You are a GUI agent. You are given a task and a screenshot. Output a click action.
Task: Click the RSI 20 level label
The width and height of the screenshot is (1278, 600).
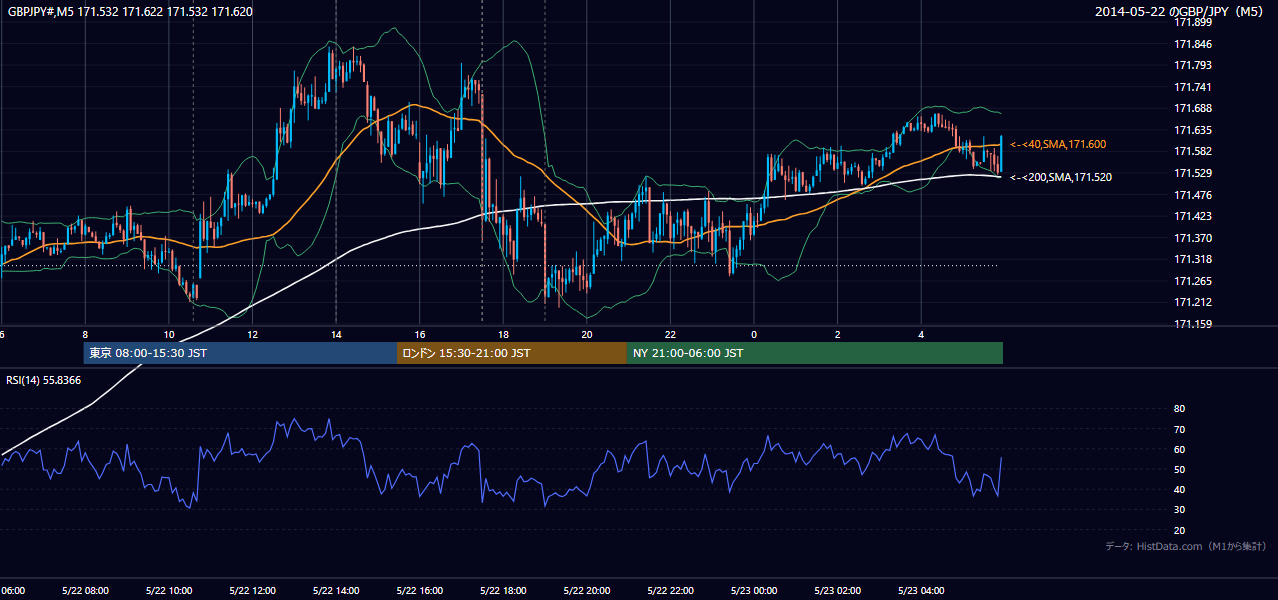point(1179,530)
